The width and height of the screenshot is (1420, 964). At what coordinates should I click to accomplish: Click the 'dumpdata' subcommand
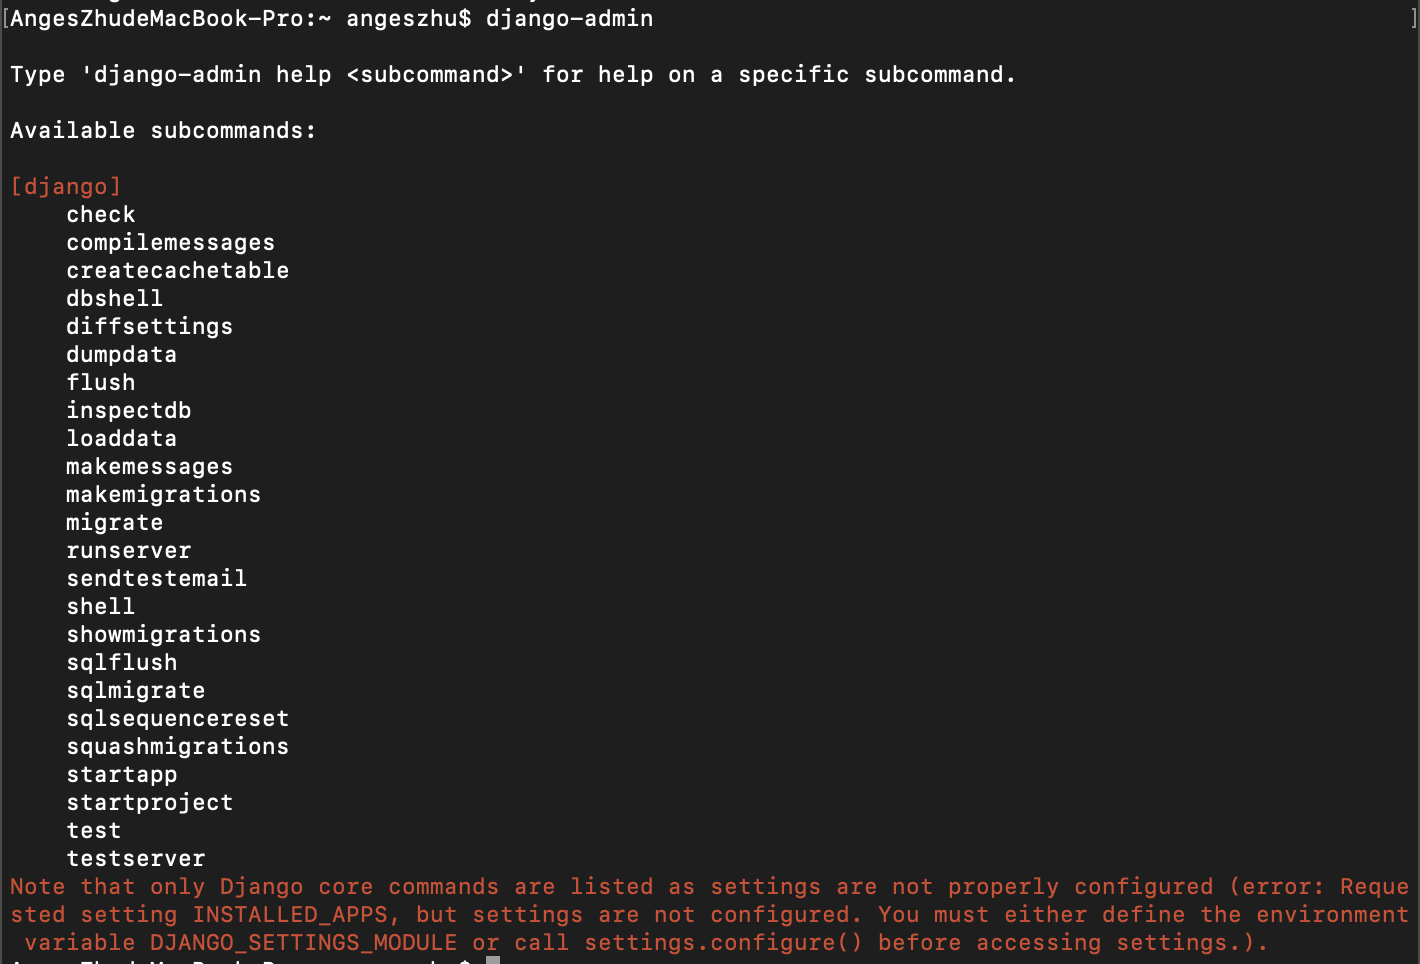121,355
